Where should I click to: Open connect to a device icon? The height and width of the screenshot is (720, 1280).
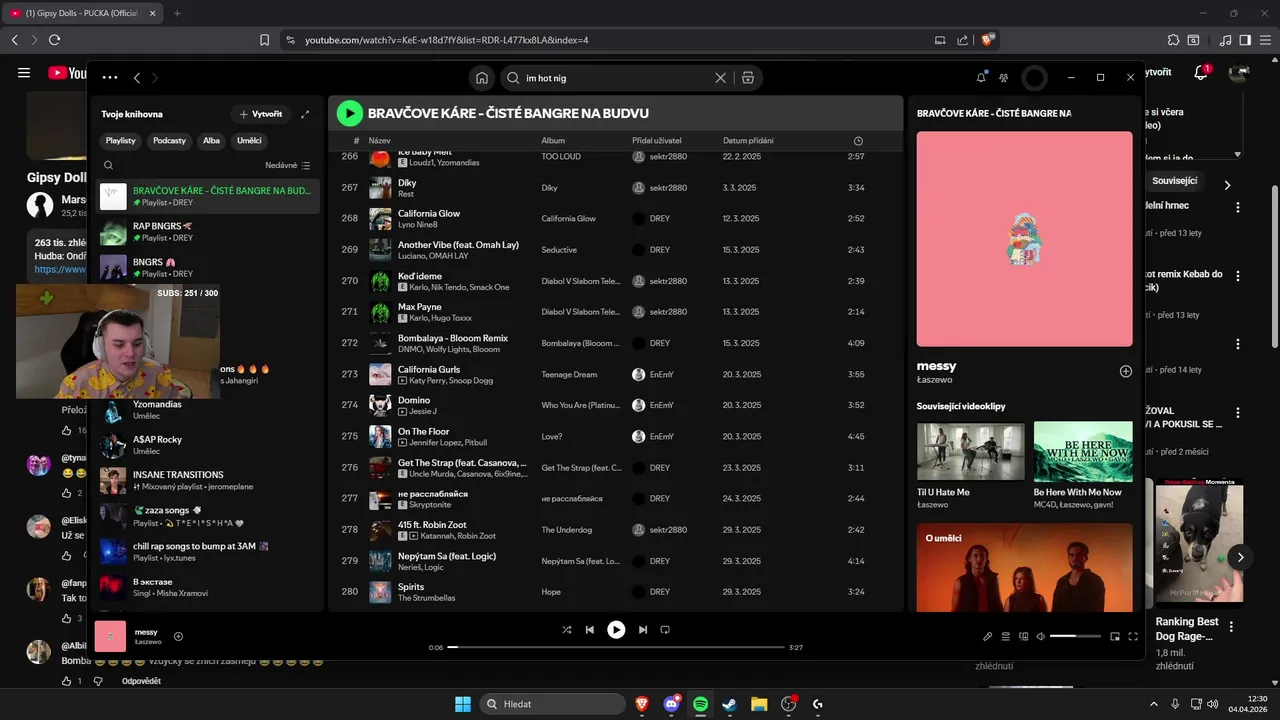coord(1023,636)
